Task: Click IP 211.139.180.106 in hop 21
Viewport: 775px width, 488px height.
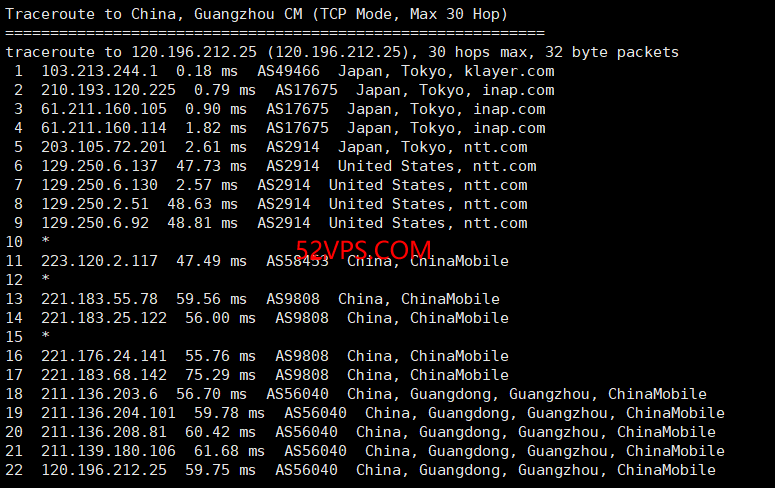Action: tap(108, 451)
